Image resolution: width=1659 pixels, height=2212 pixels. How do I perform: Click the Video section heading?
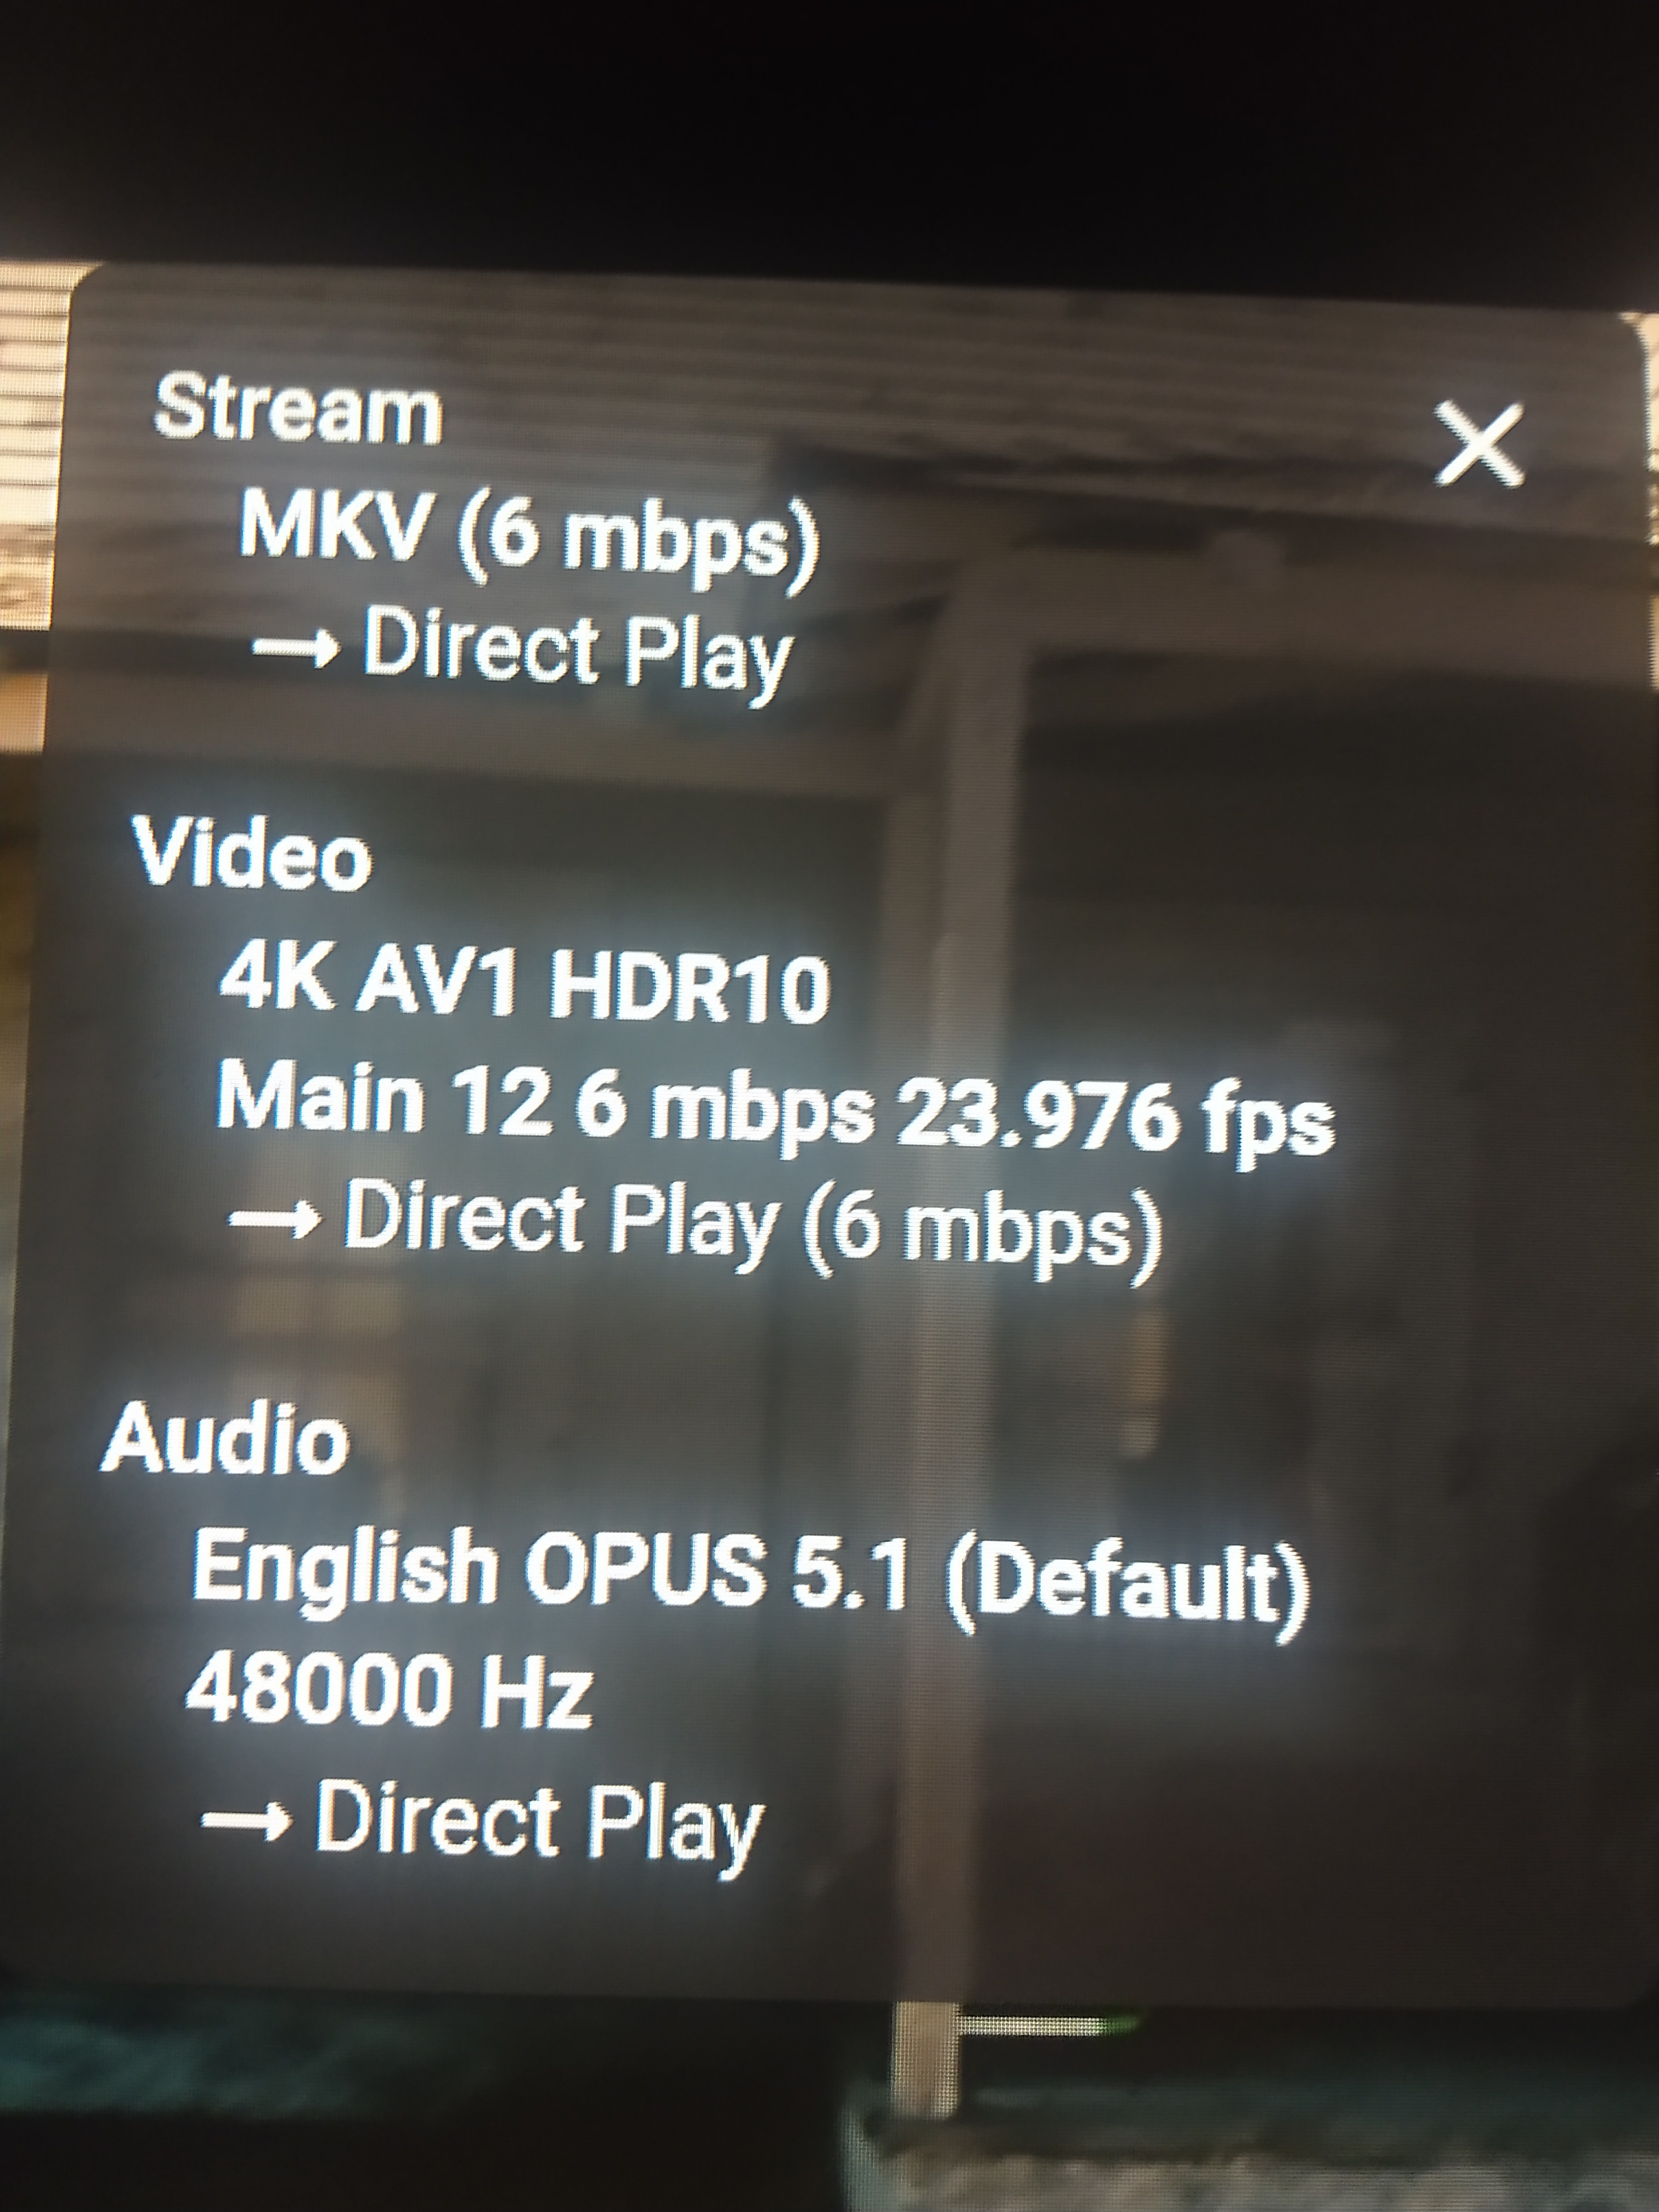[252, 855]
